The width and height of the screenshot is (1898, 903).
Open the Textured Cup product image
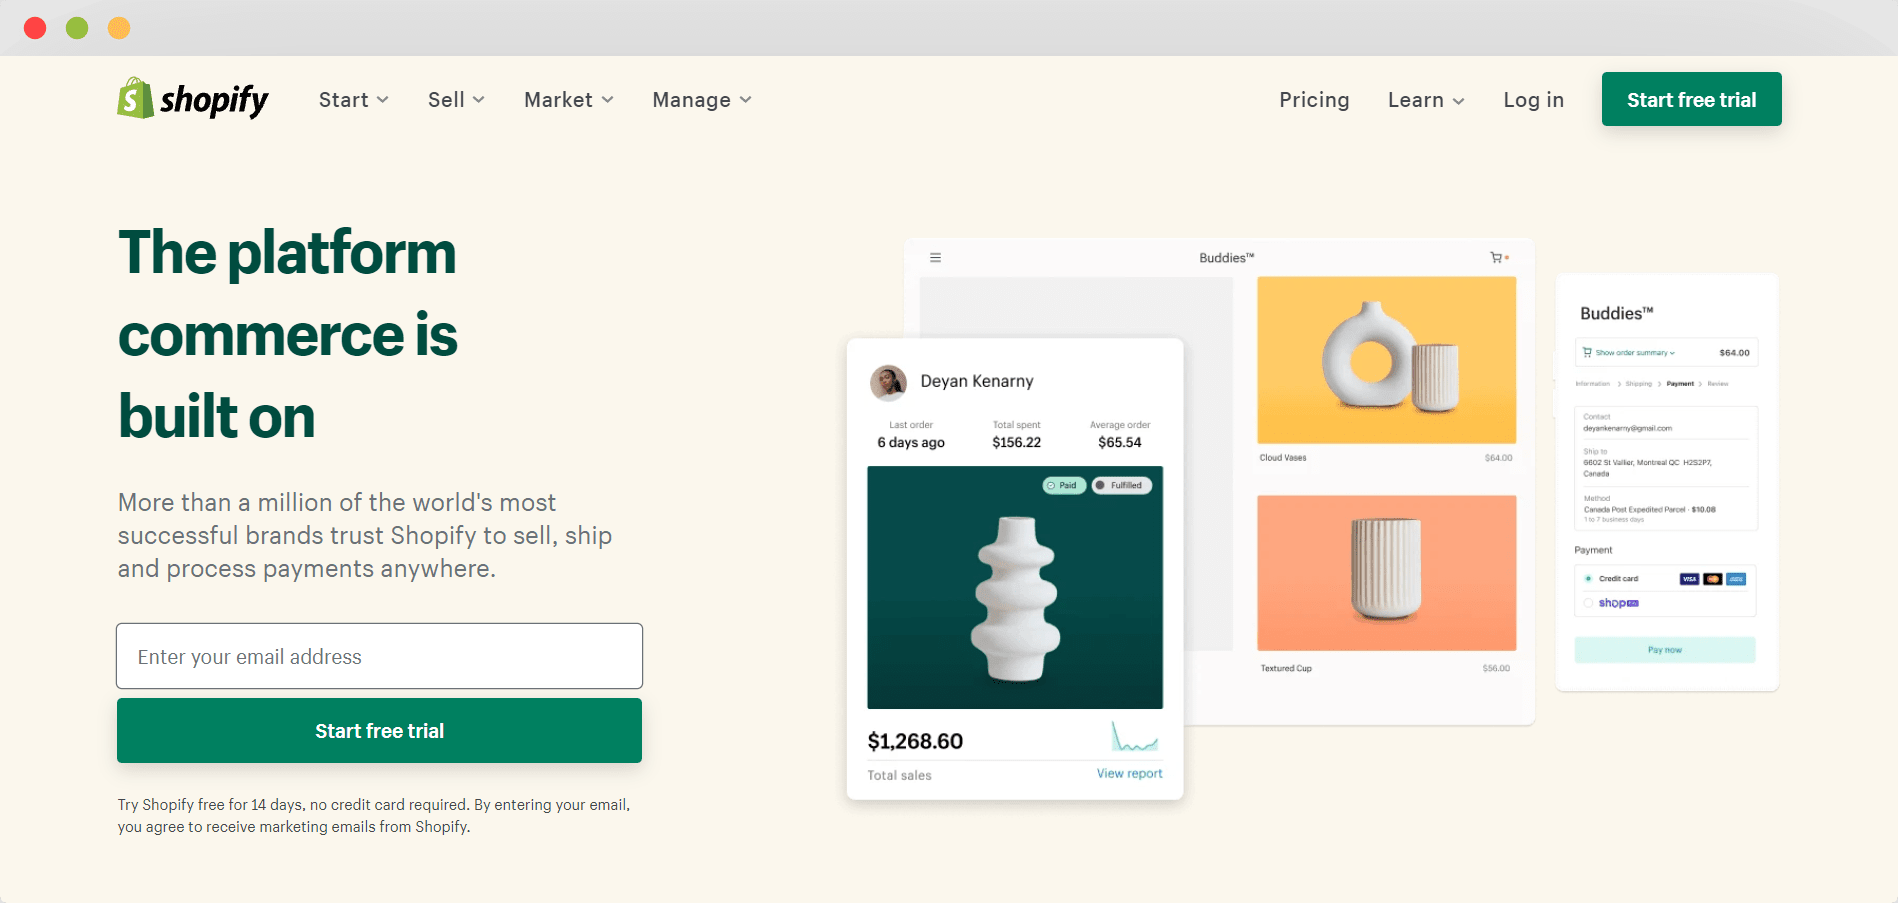(x=1386, y=573)
